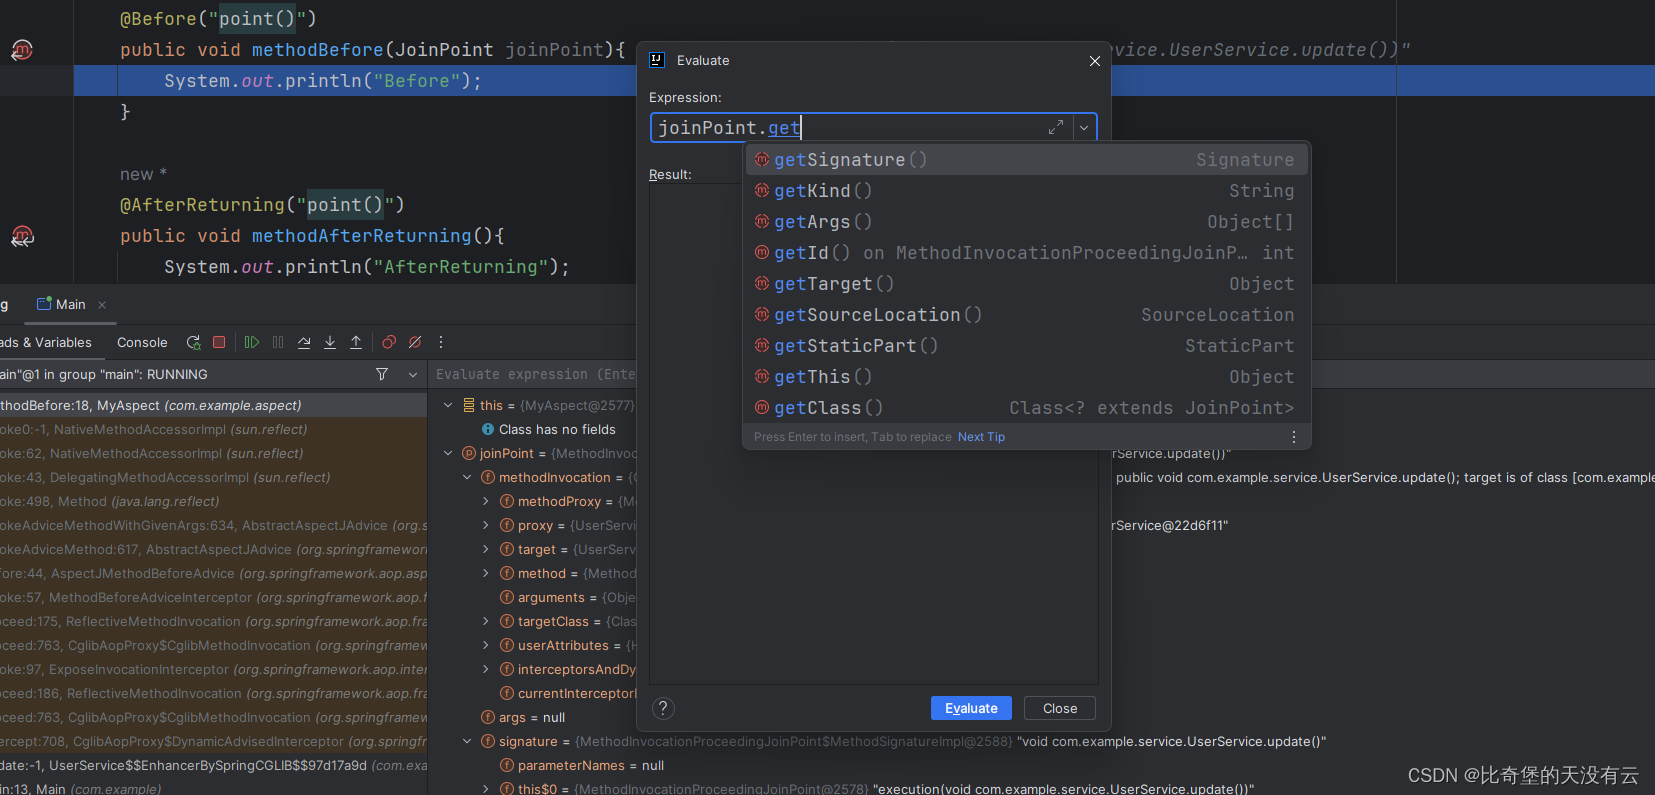Image resolution: width=1655 pixels, height=795 pixels.
Task: Open the Threads & Variables tab
Action: [46, 342]
